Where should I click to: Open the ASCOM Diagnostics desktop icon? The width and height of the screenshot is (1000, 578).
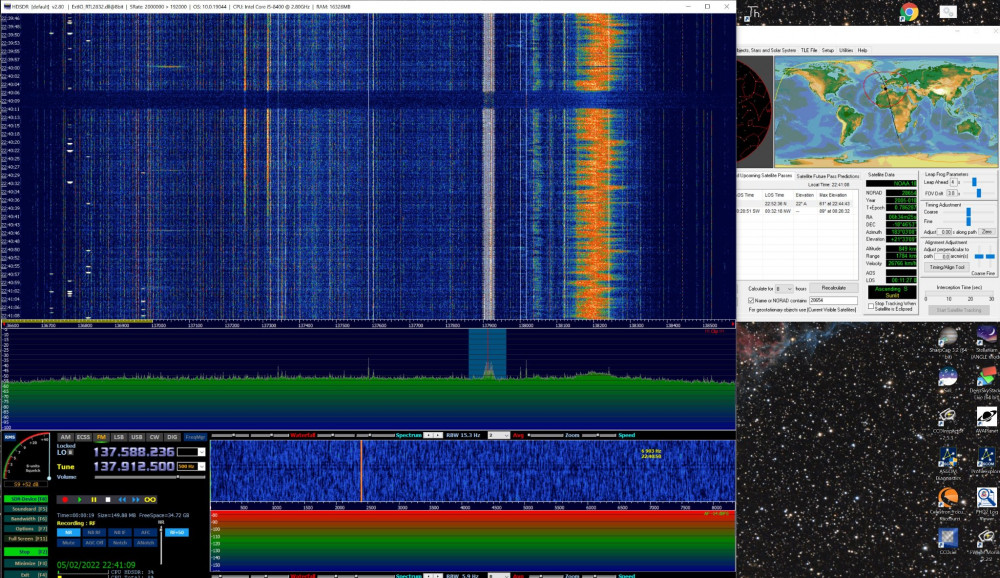pyautogui.click(x=948, y=463)
